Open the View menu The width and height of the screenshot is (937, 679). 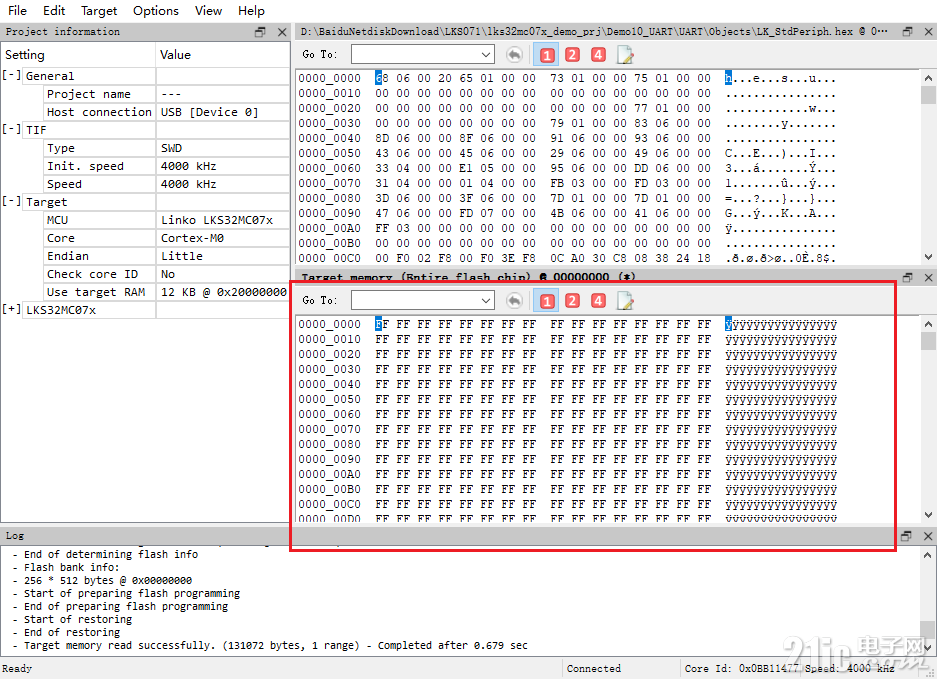[x=208, y=11]
